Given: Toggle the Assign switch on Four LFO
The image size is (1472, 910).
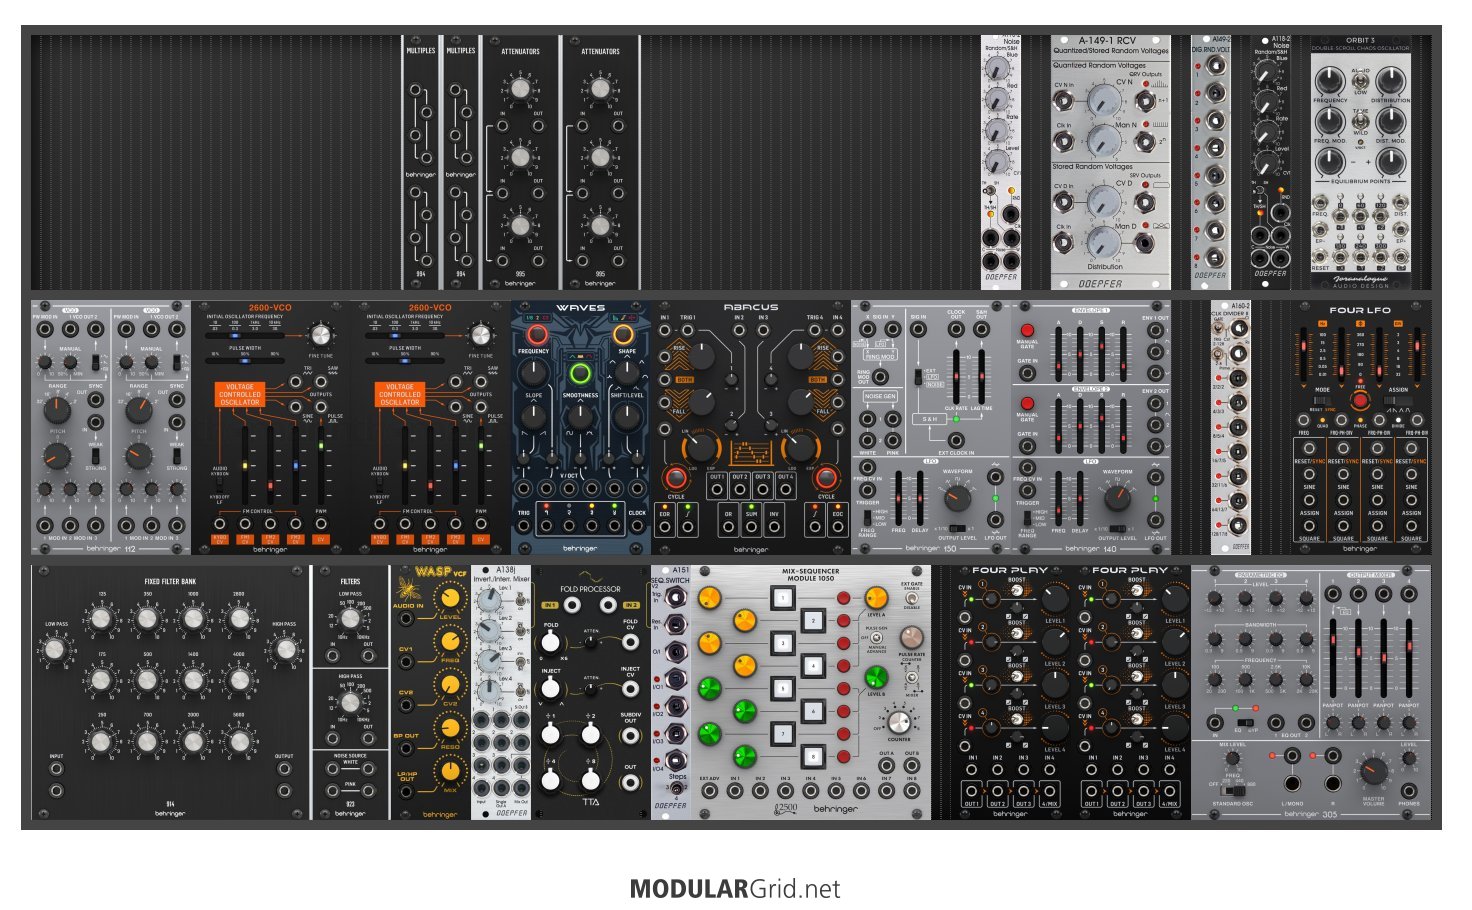Looking at the screenshot, I should tap(1398, 401).
